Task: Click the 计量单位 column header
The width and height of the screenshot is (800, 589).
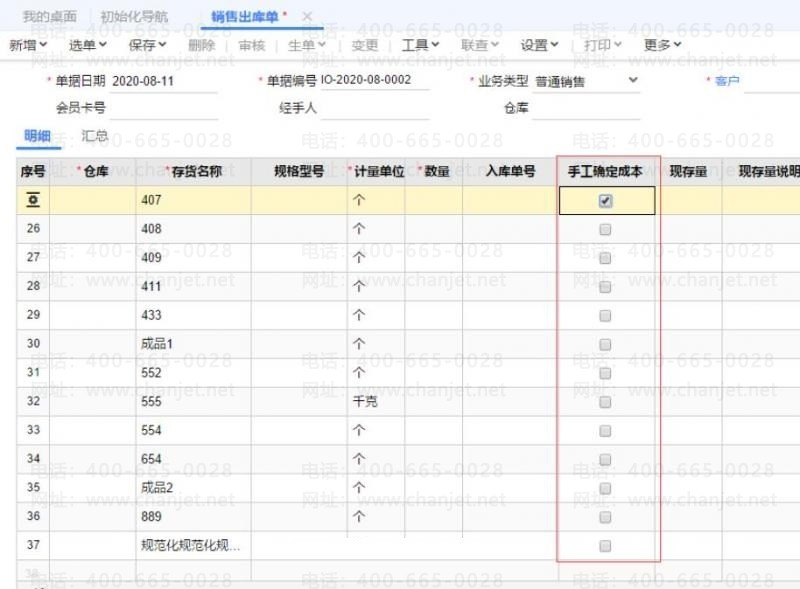Action: pos(376,171)
